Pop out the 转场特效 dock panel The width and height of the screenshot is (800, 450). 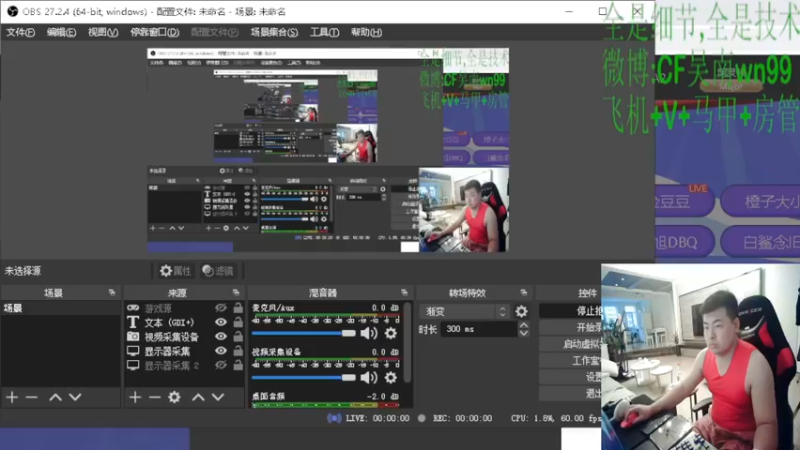pyautogui.click(x=523, y=292)
